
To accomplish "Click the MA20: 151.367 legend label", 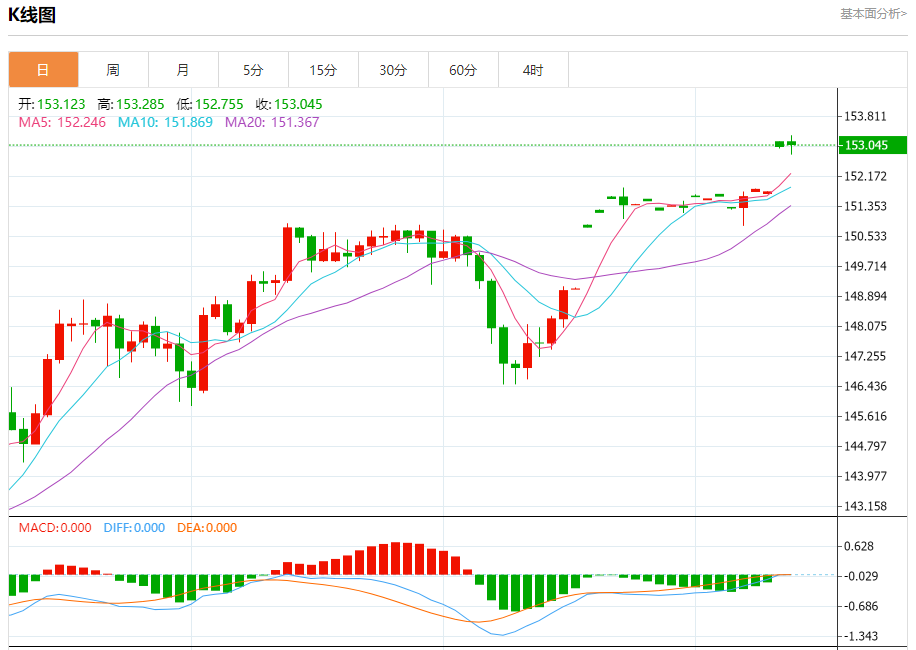I will coord(272,122).
